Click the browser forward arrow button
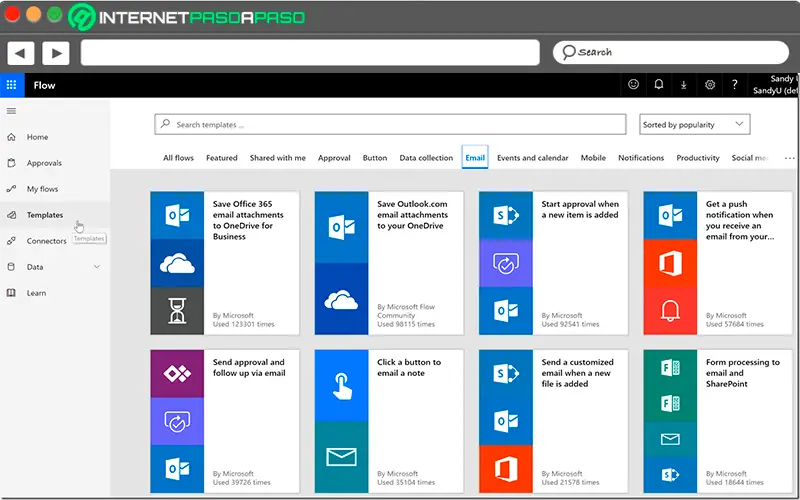This screenshot has height=500, width=800. pyautogui.click(x=56, y=53)
